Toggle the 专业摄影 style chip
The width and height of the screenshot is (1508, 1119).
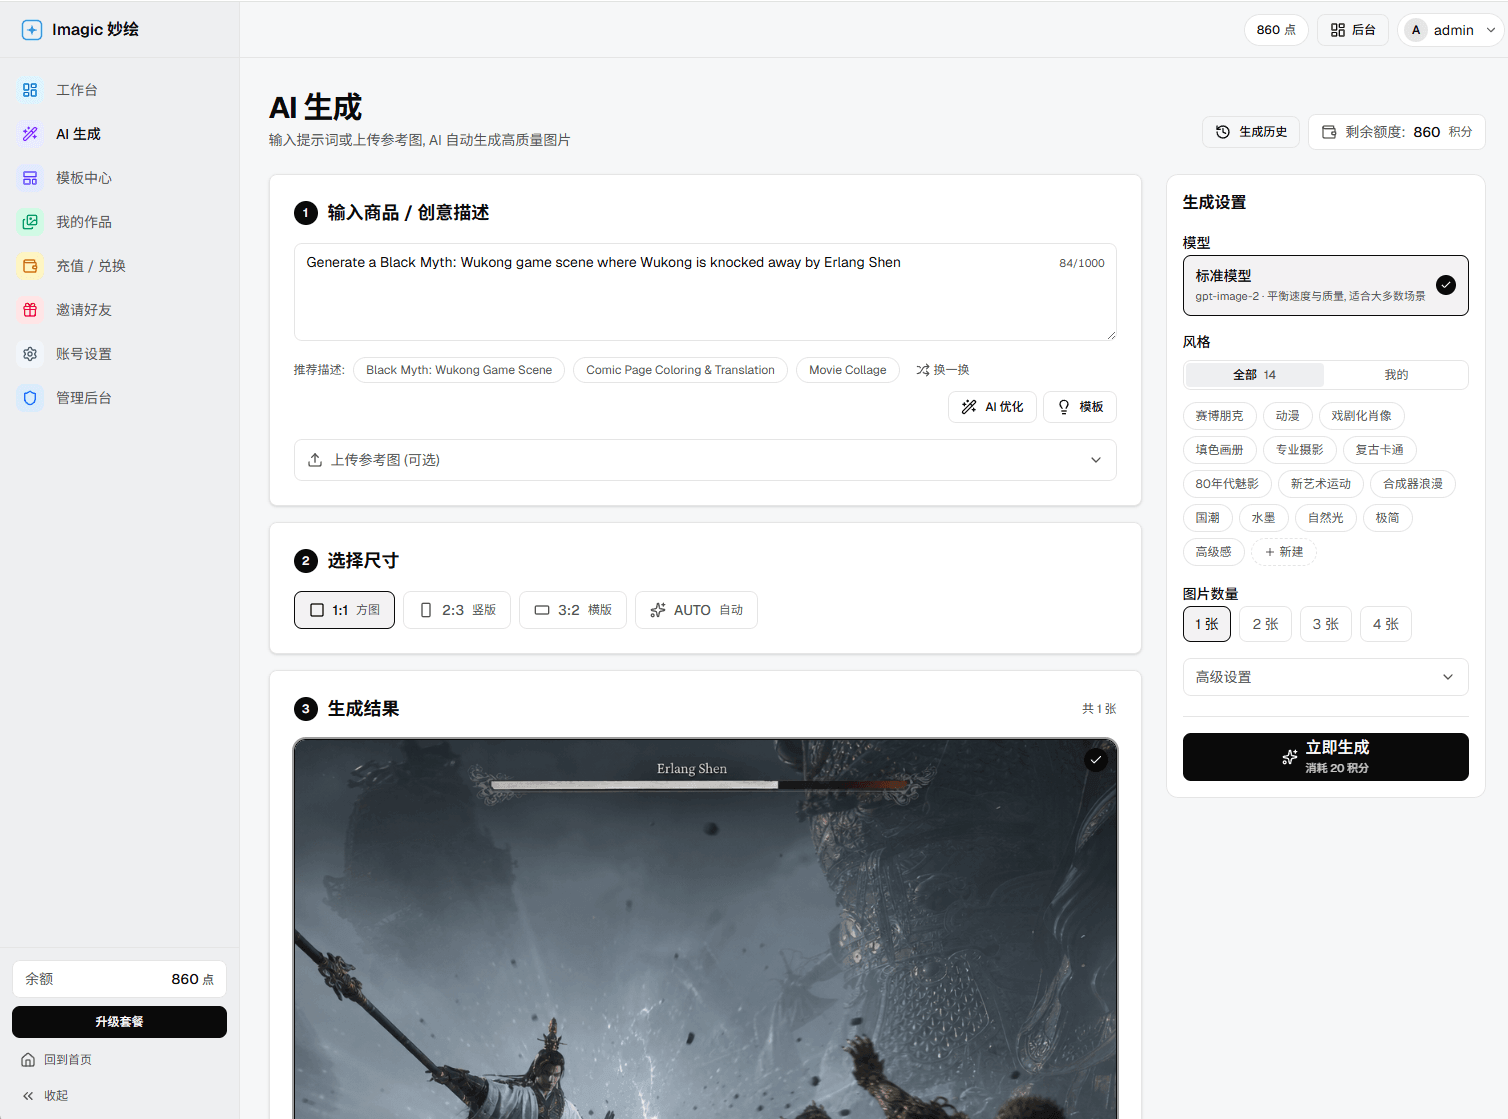[x=1299, y=450]
